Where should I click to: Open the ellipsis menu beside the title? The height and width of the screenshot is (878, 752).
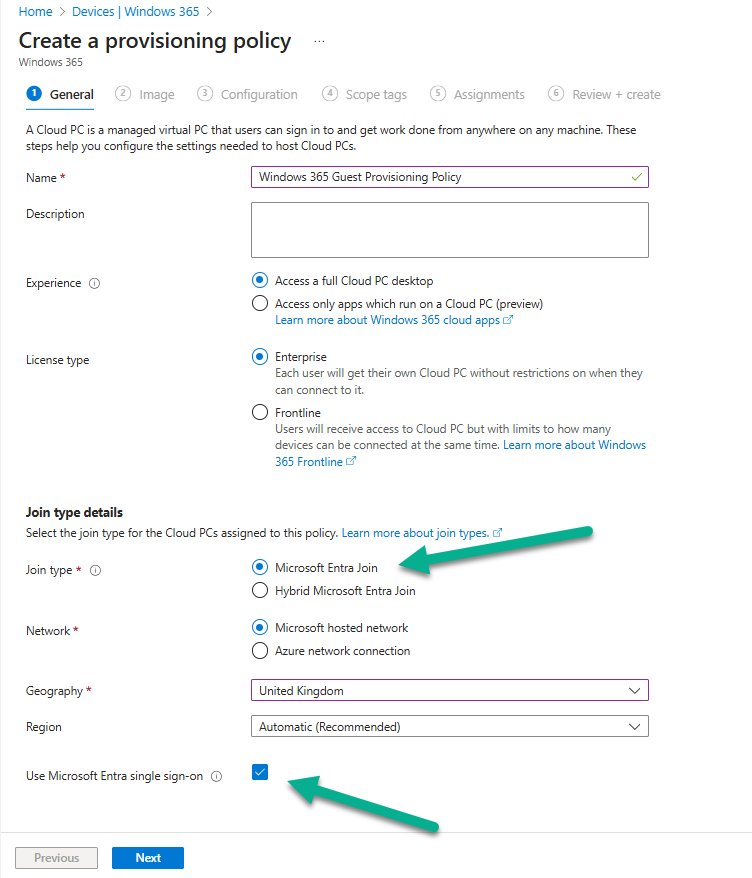(x=320, y=42)
